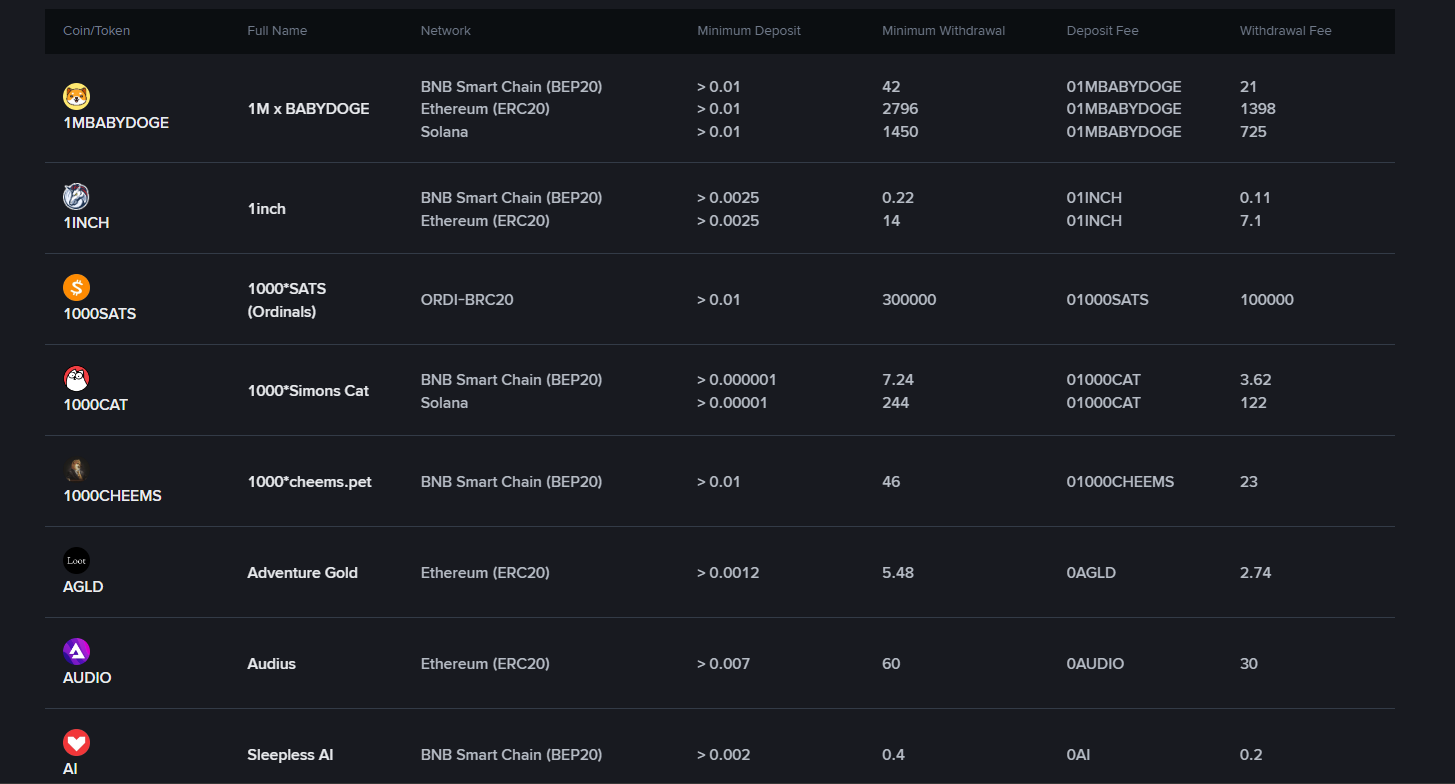Click the full name 1000*Simons Cat
The width and height of the screenshot is (1455, 784).
pos(308,391)
